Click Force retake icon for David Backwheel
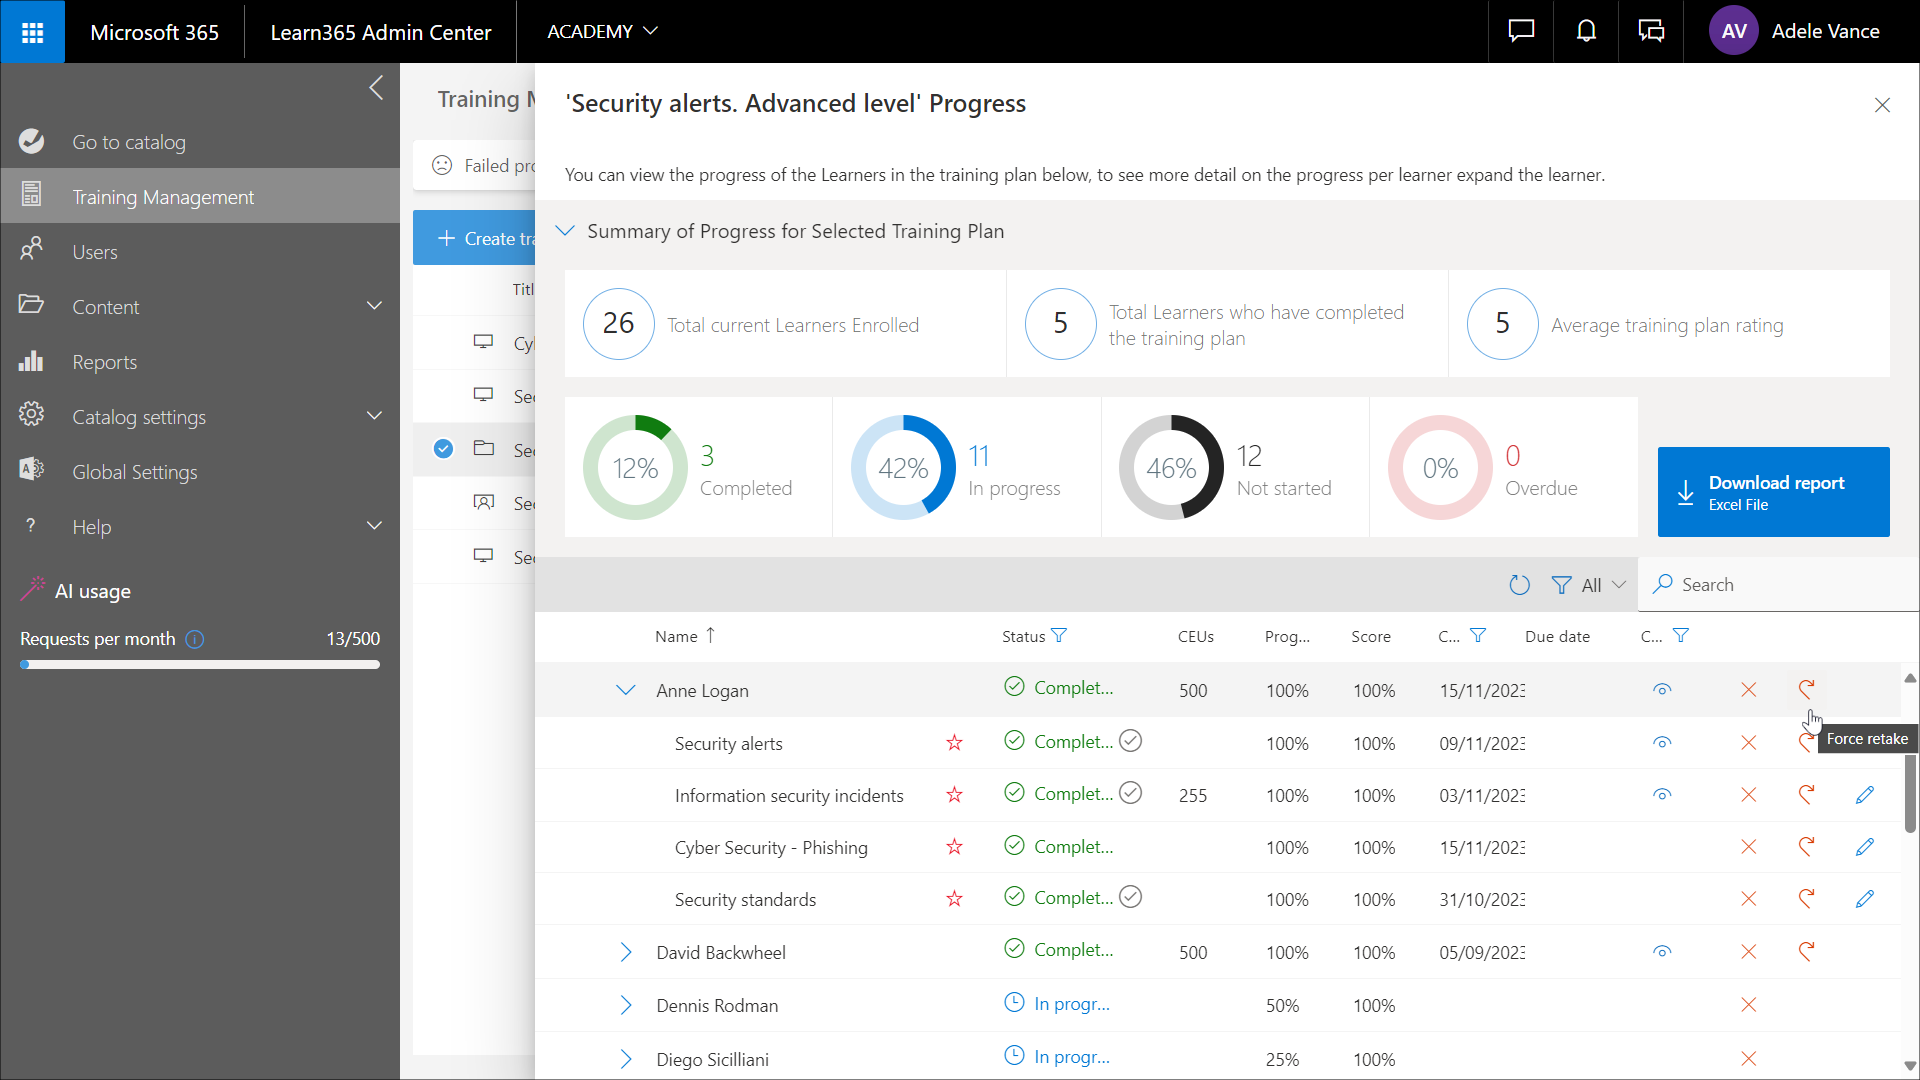1920x1080 pixels. pyautogui.click(x=1806, y=952)
